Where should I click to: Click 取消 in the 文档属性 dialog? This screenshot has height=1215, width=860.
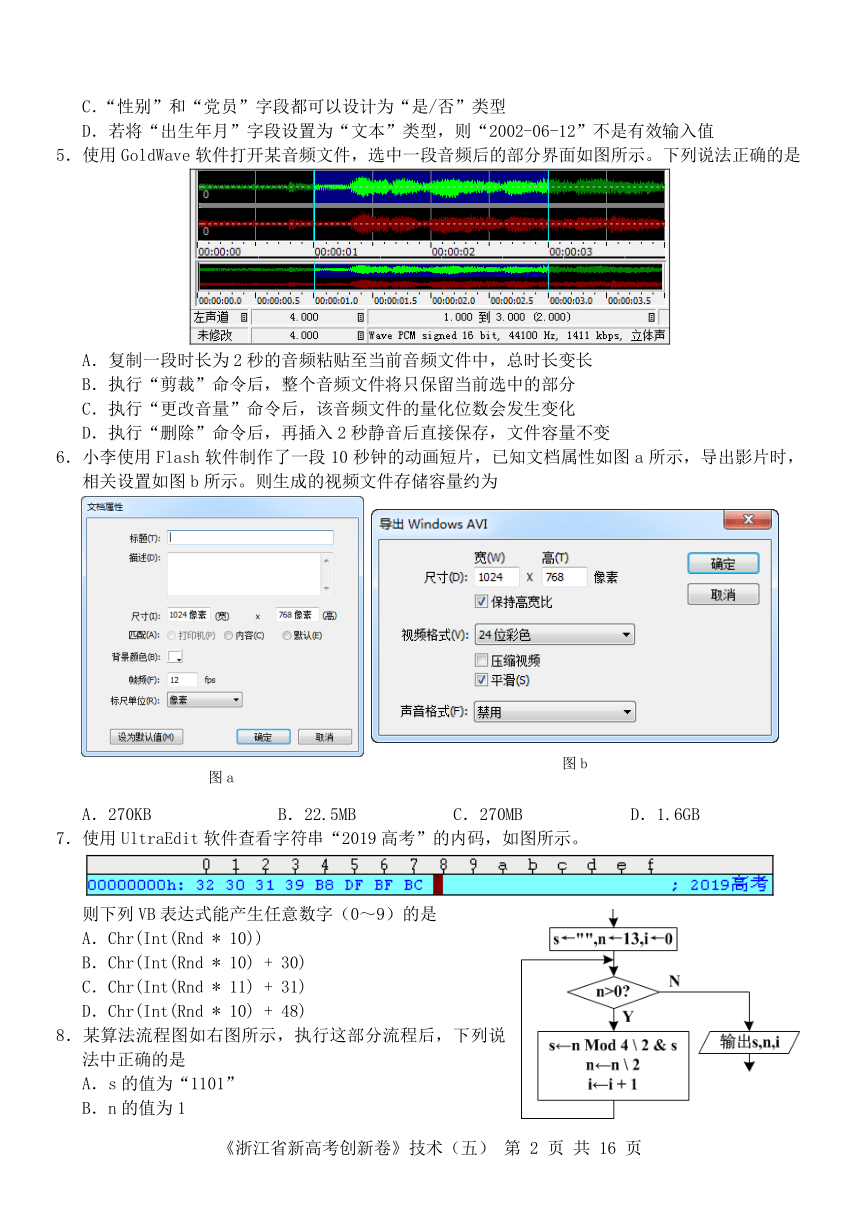(324, 737)
